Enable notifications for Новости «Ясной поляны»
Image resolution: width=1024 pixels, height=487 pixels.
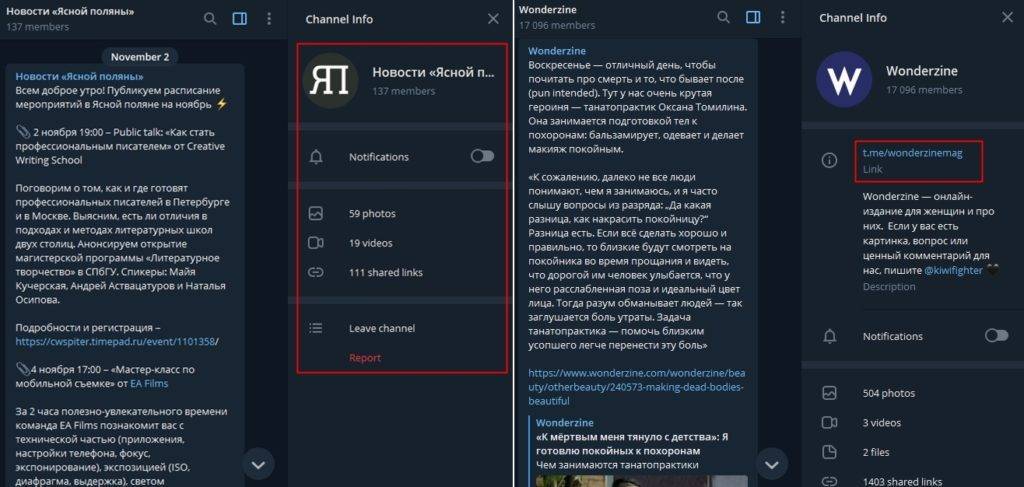482,157
